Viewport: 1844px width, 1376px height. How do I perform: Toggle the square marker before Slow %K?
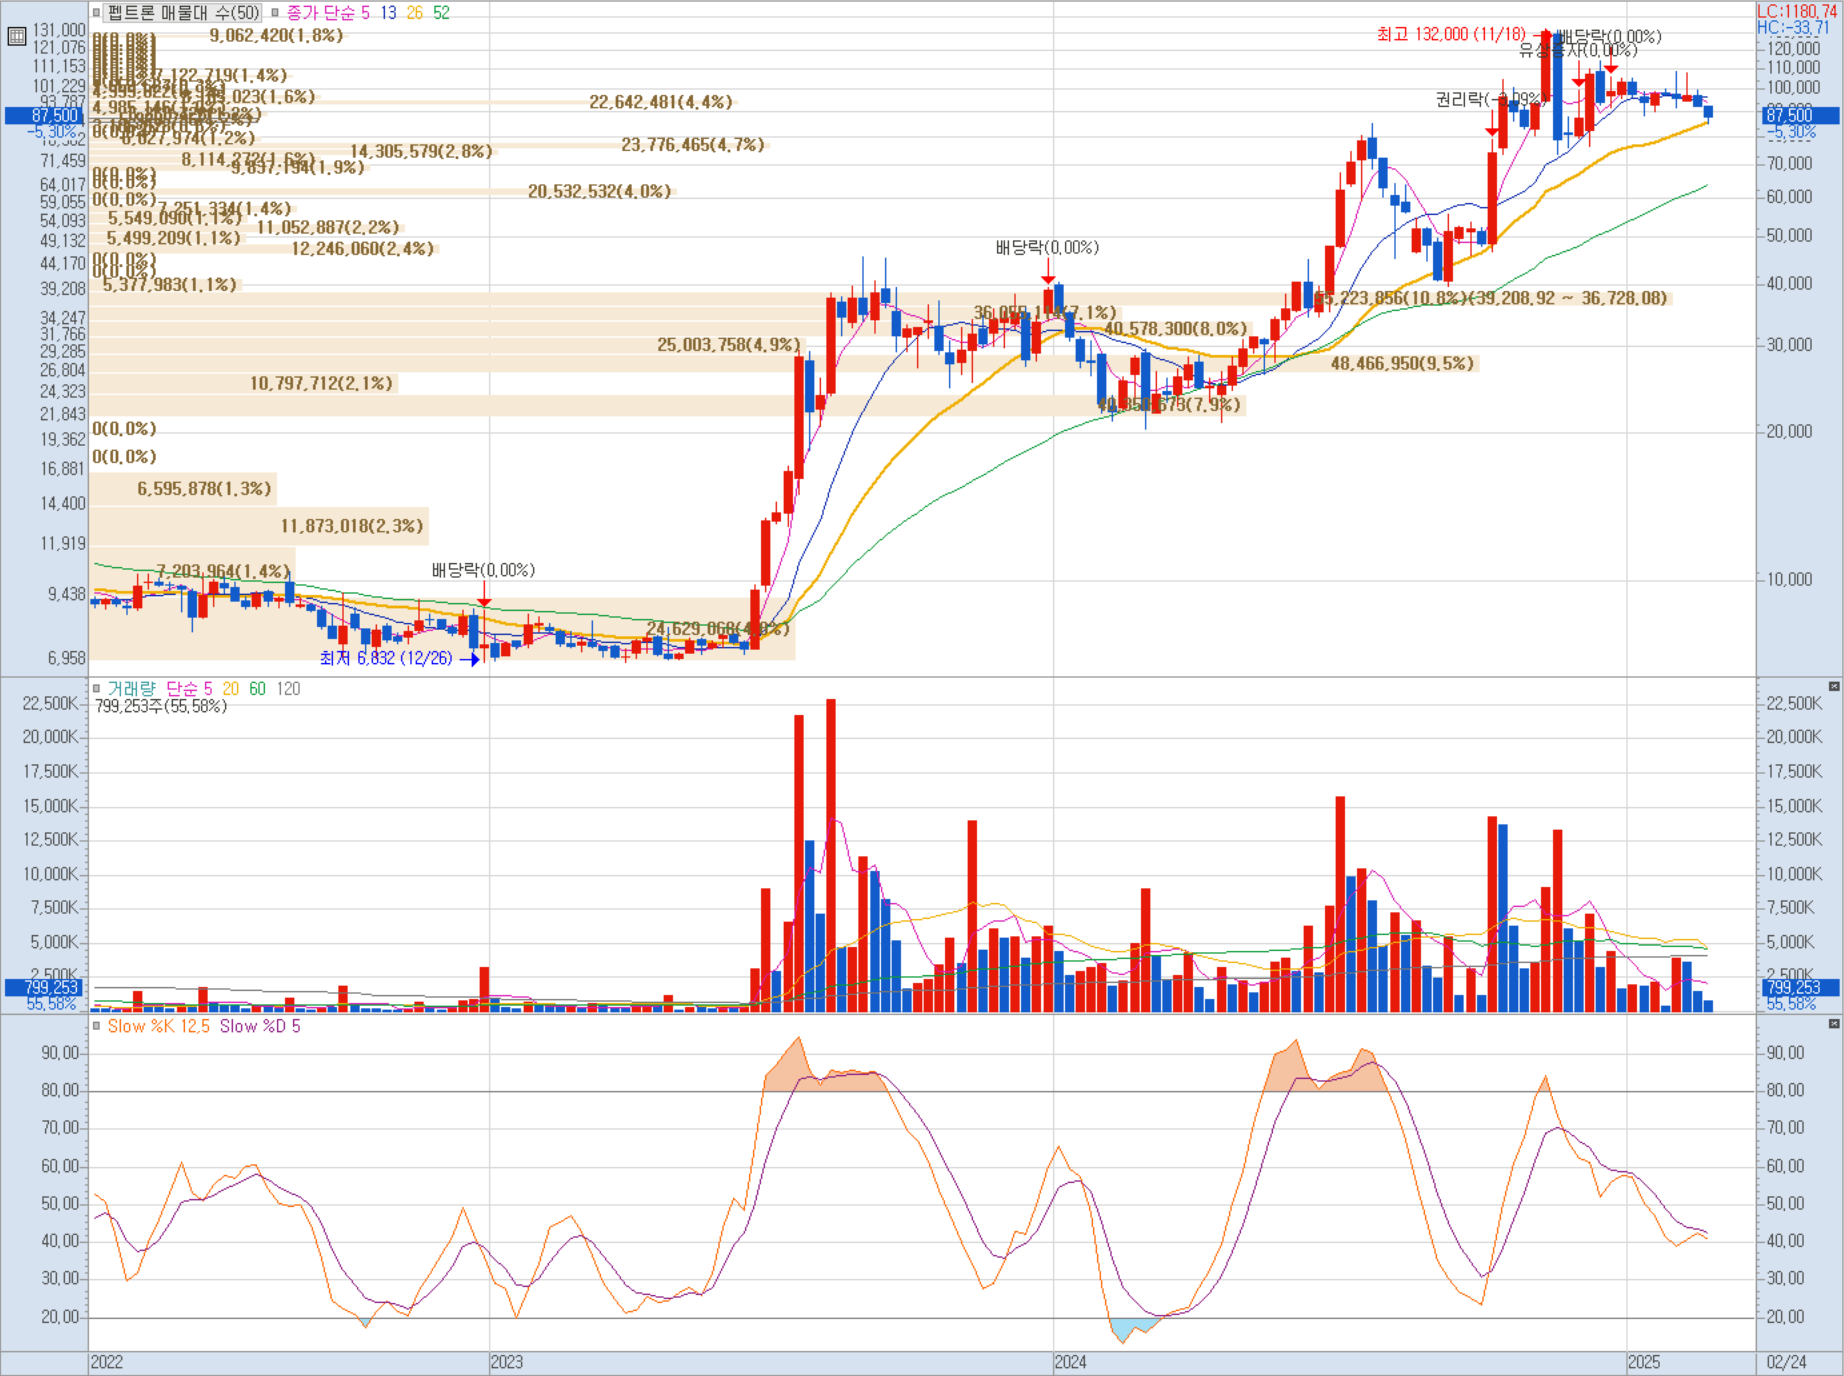(97, 1026)
